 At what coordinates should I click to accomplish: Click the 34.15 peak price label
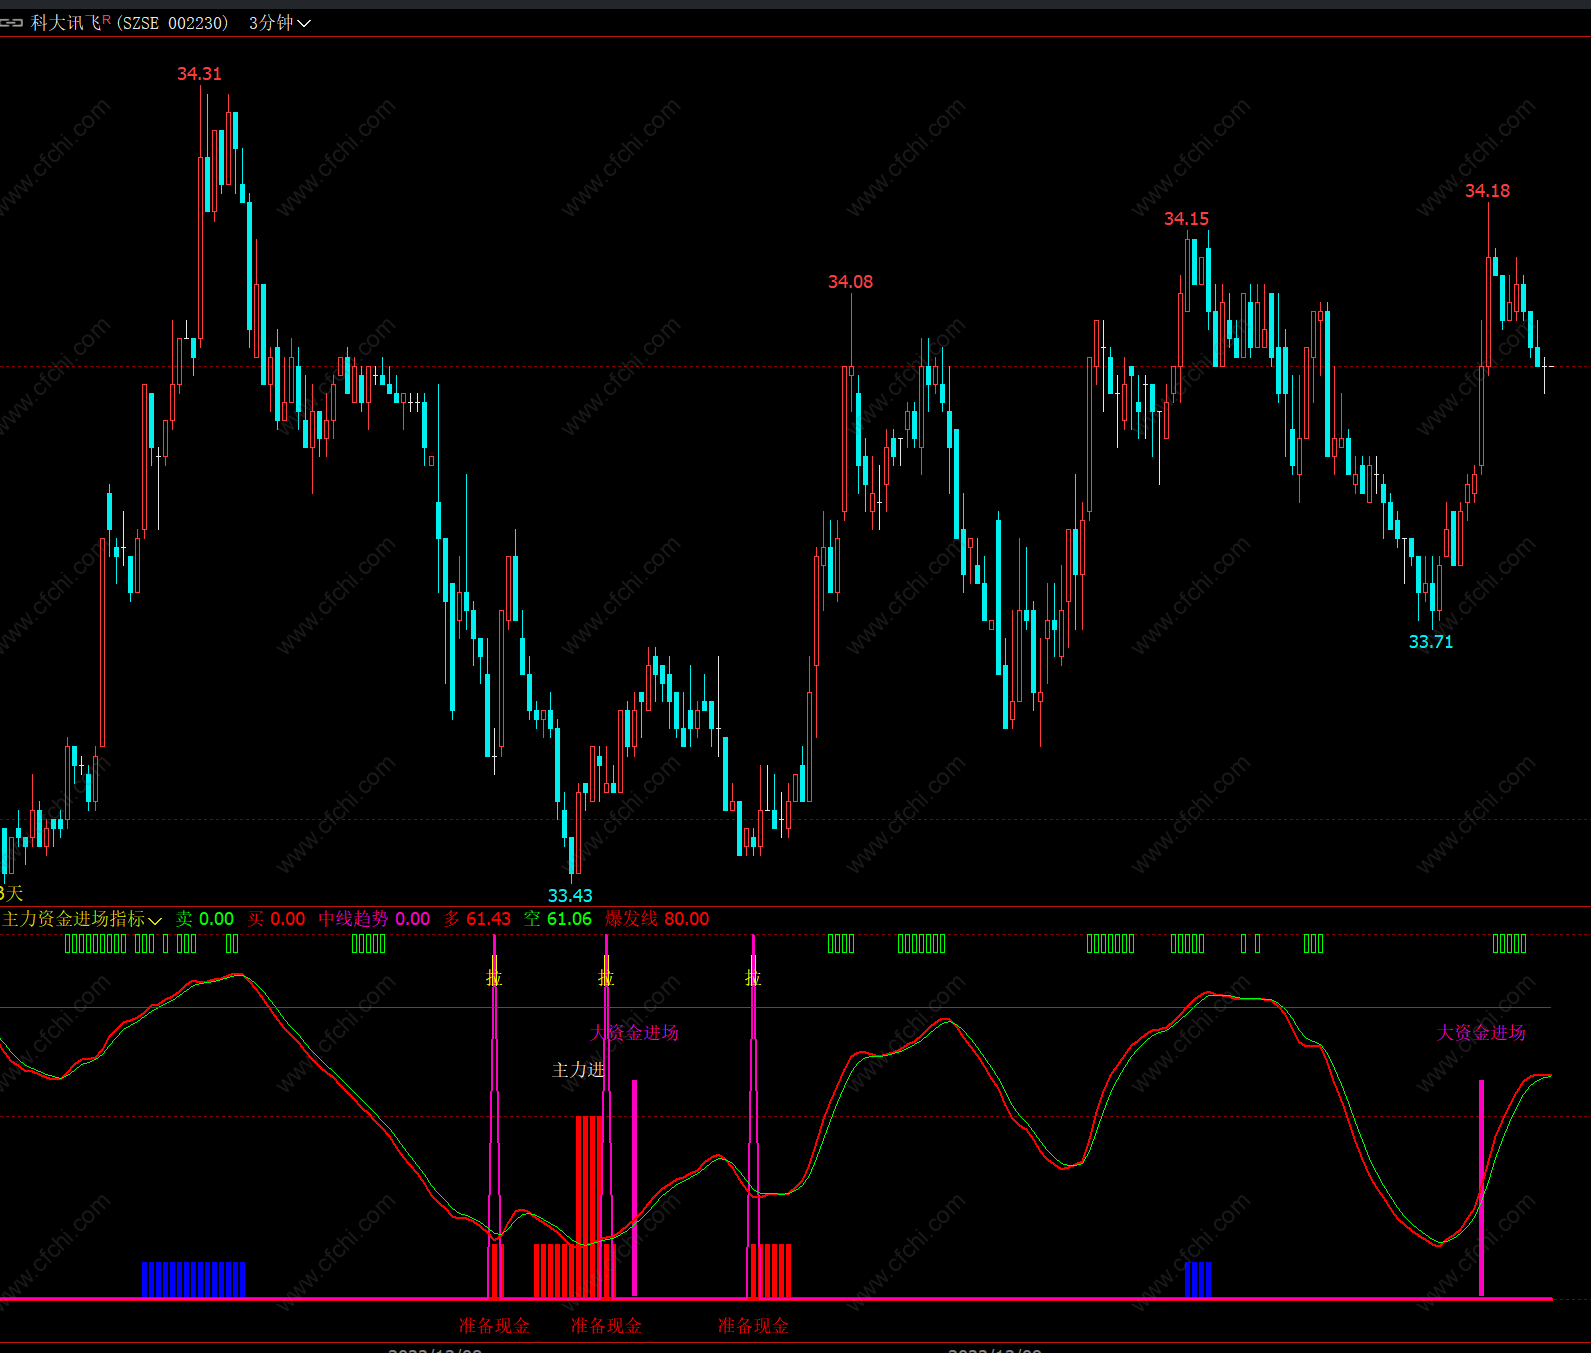[1186, 219]
